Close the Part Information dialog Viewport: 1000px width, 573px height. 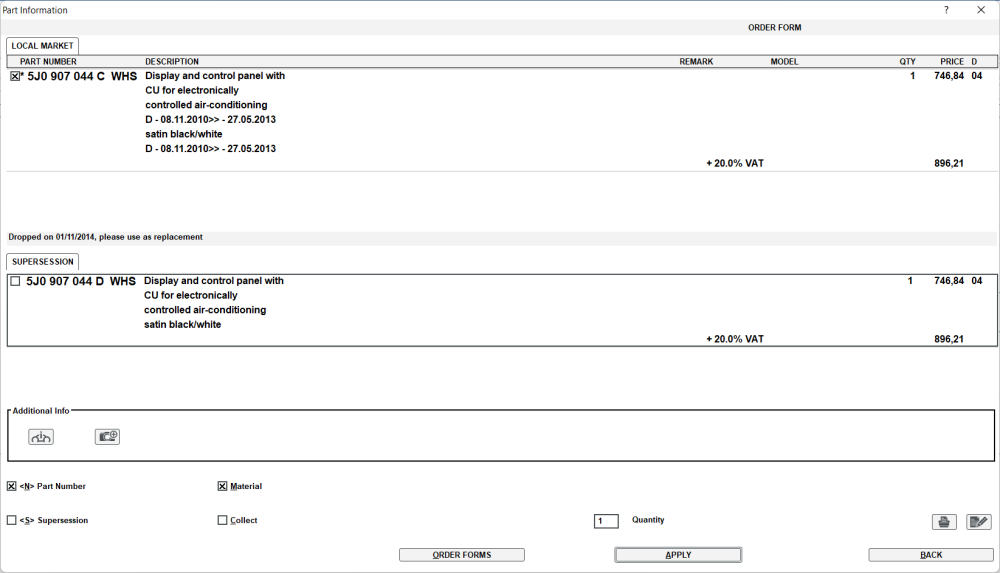pyautogui.click(x=981, y=10)
